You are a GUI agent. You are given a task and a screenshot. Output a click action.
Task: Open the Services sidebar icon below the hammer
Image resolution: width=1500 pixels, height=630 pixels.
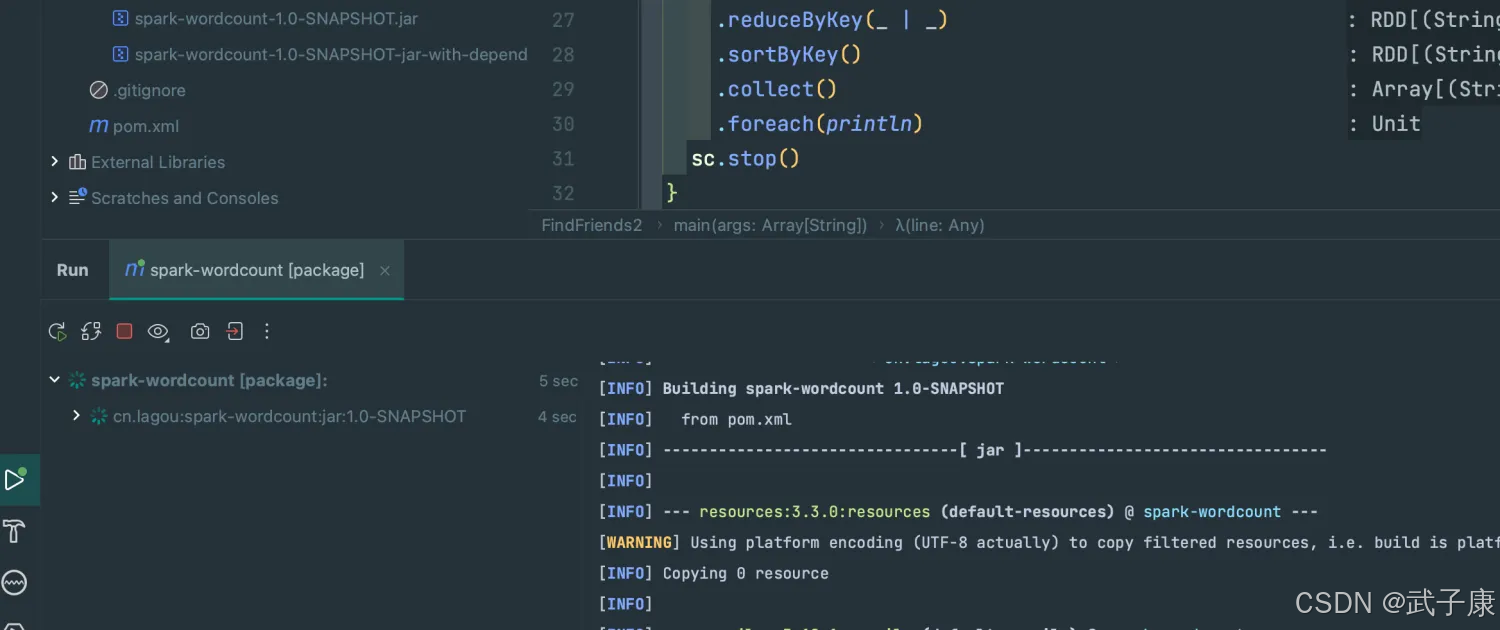click(x=14, y=582)
